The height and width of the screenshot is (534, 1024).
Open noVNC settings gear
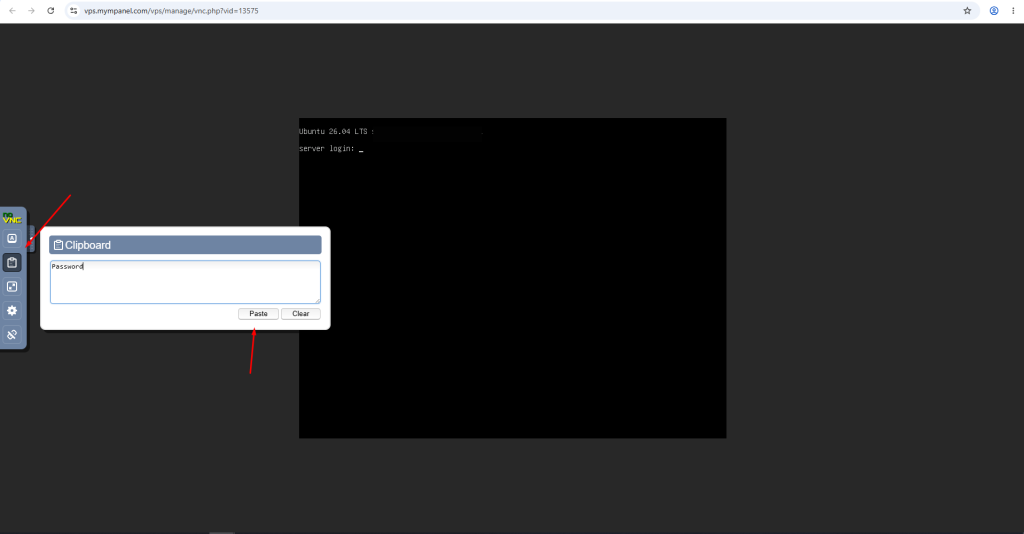[12, 311]
